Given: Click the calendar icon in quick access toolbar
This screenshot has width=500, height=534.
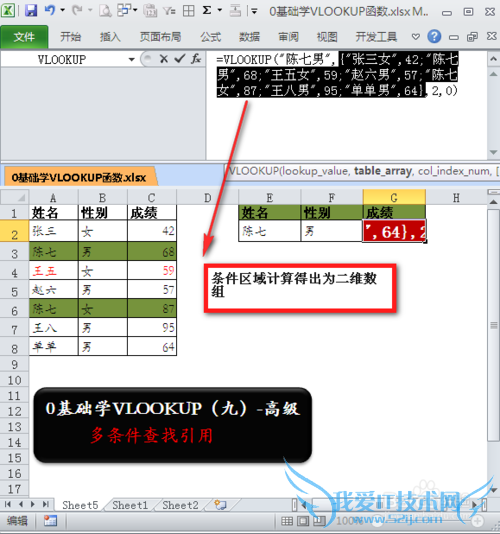Looking at the screenshot, I should 150,11.
